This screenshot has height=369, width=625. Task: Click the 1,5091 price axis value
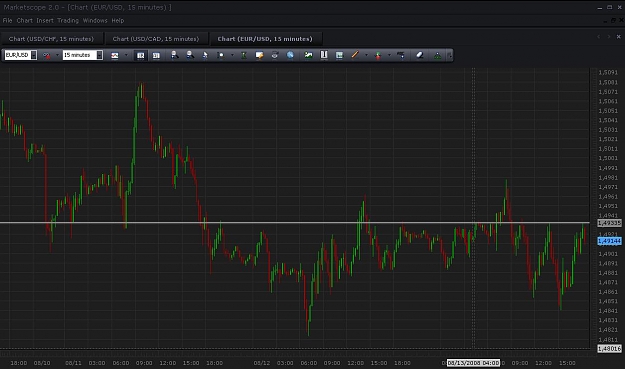[x=608, y=73]
